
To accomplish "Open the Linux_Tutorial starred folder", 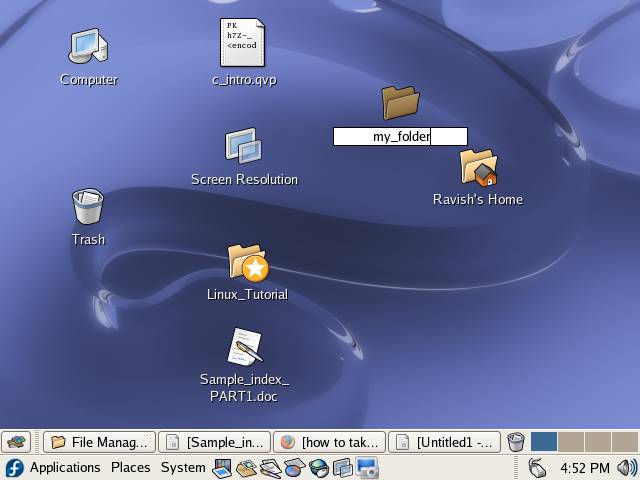I will (x=247, y=262).
